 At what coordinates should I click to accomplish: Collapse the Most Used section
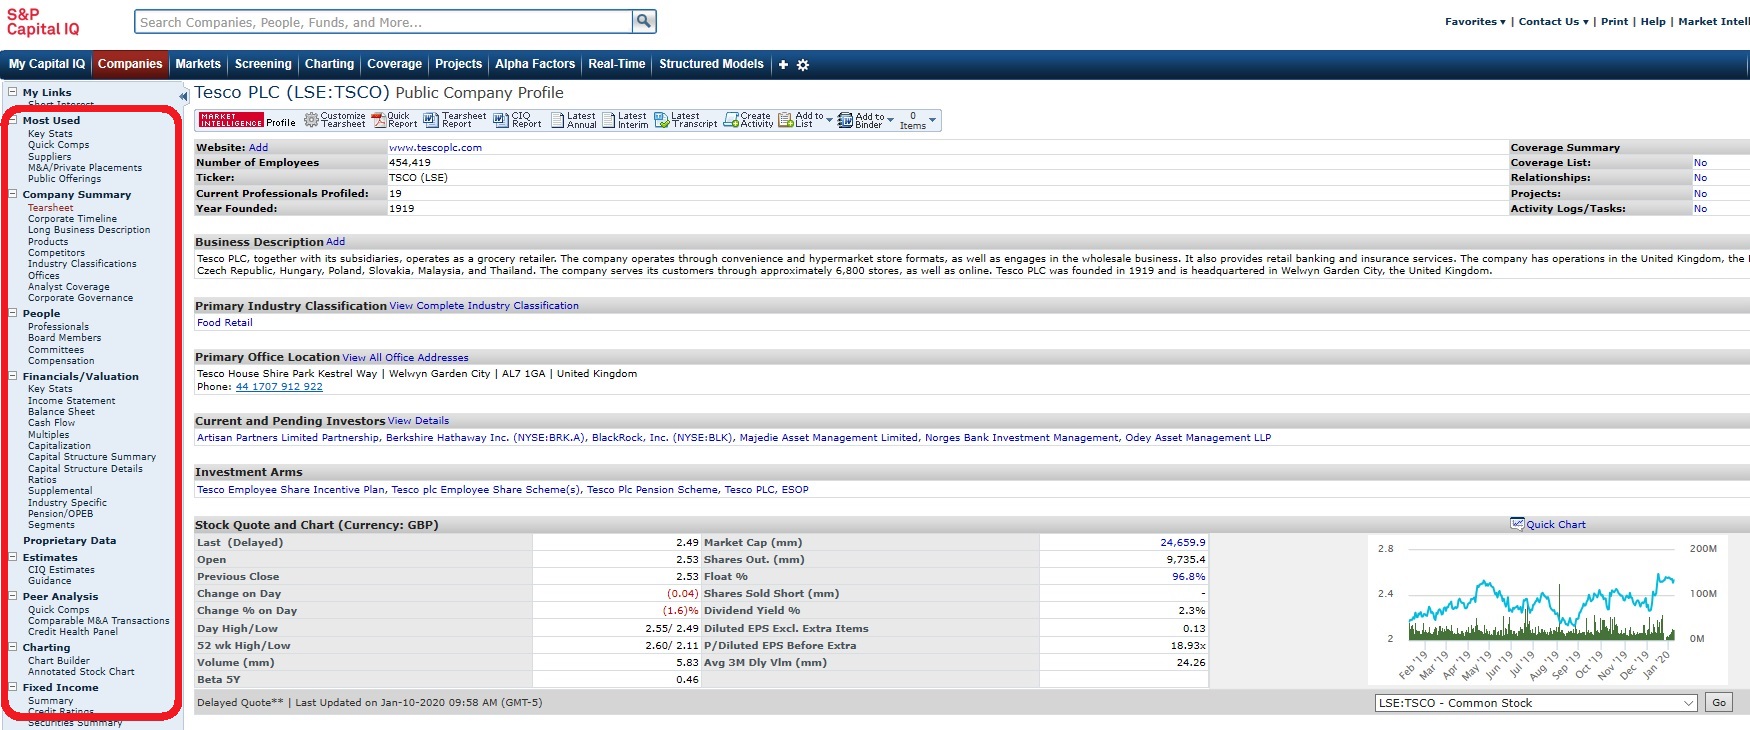pos(13,120)
